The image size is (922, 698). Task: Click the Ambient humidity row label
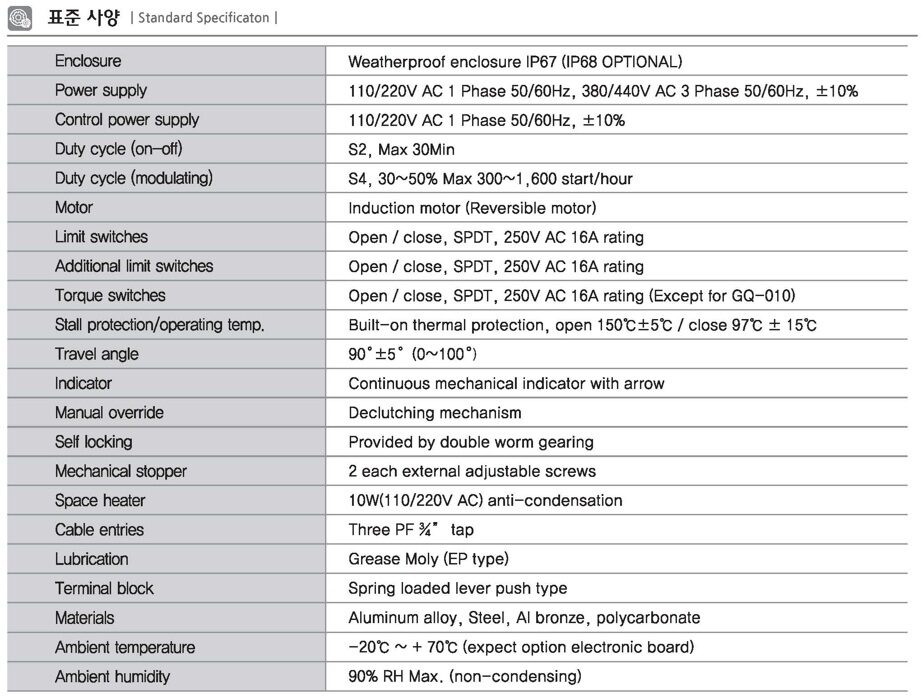pos(112,677)
